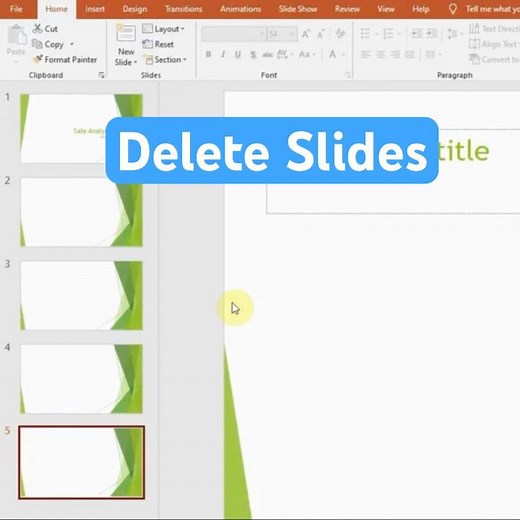Increase font size with the large A
Image resolution: width=520 pixels, height=520 pixels.
click(x=305, y=34)
